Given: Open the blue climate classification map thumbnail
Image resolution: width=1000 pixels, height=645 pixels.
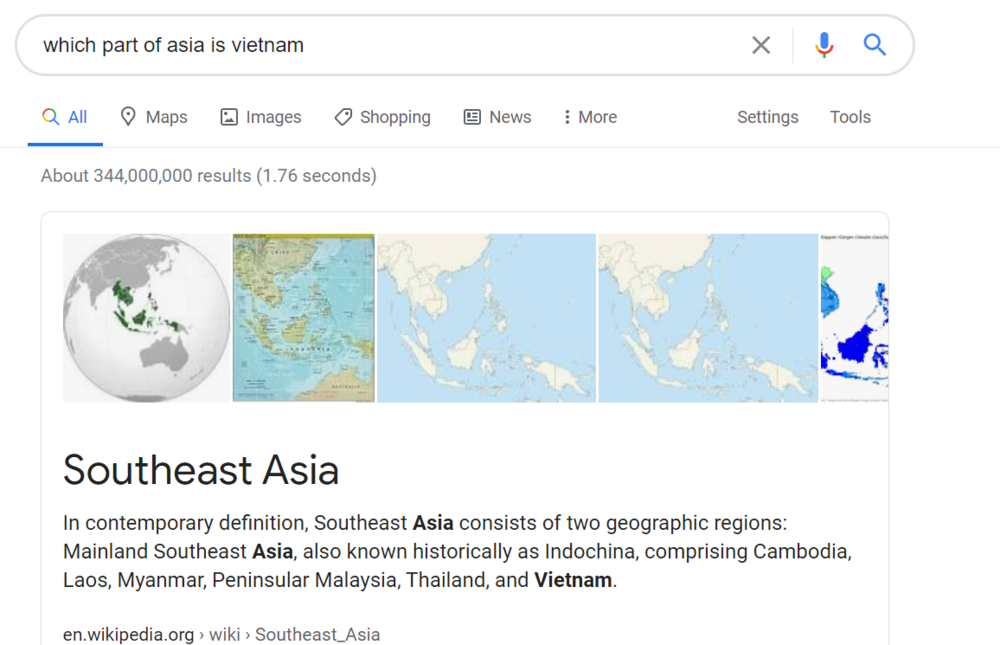Looking at the screenshot, I should [x=854, y=318].
